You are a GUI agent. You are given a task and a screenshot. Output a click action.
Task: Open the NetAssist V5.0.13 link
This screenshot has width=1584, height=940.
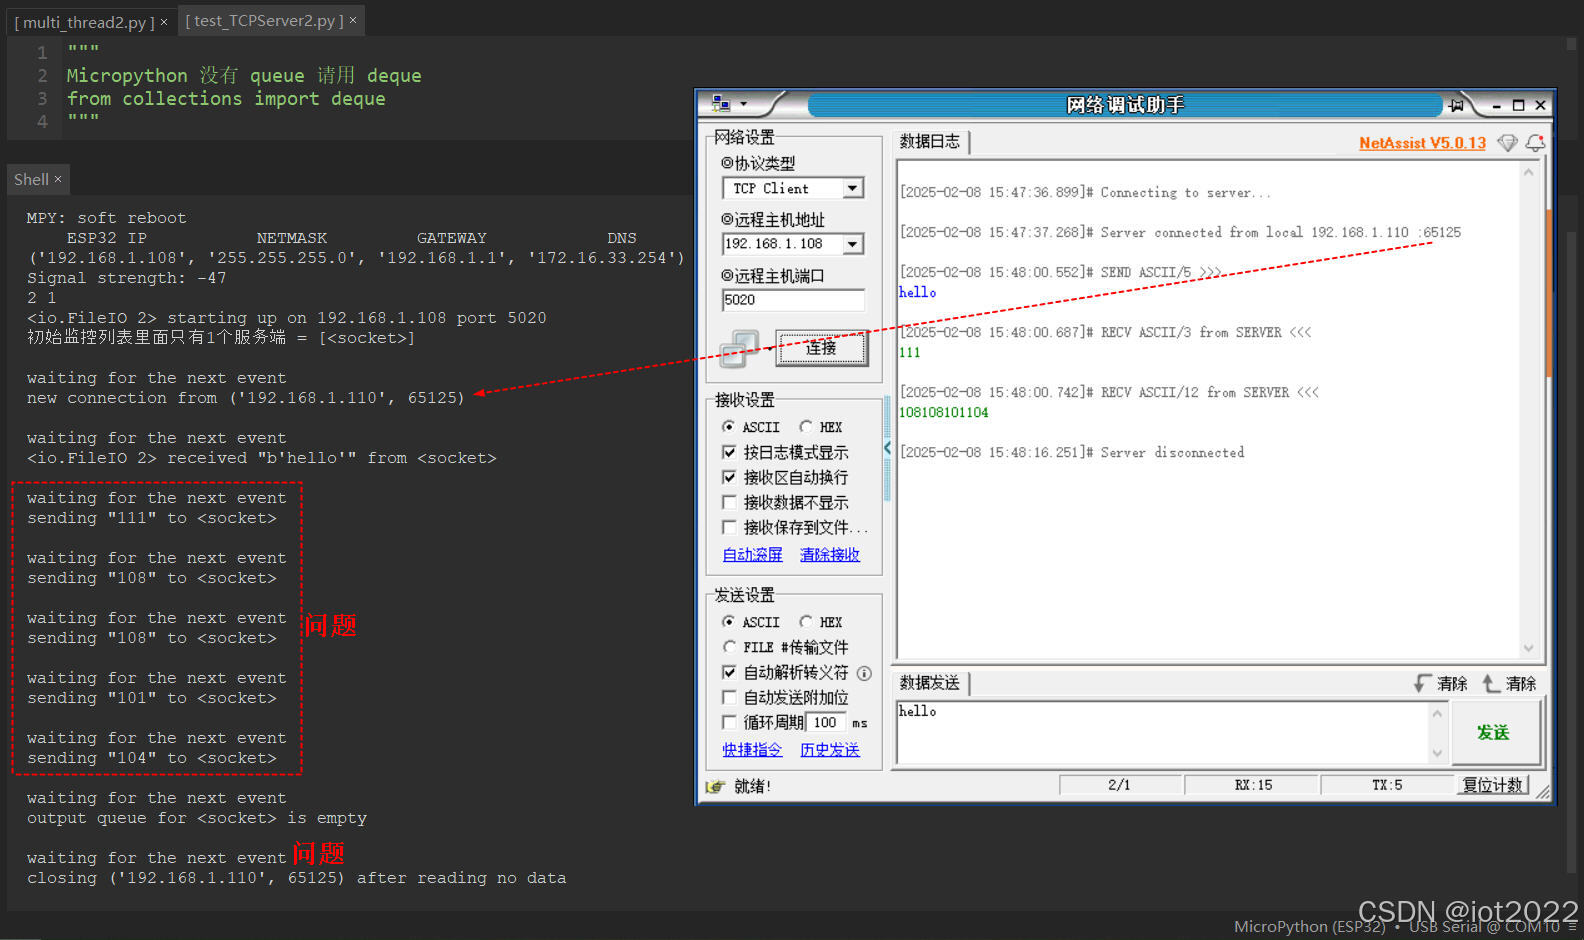pos(1422,143)
